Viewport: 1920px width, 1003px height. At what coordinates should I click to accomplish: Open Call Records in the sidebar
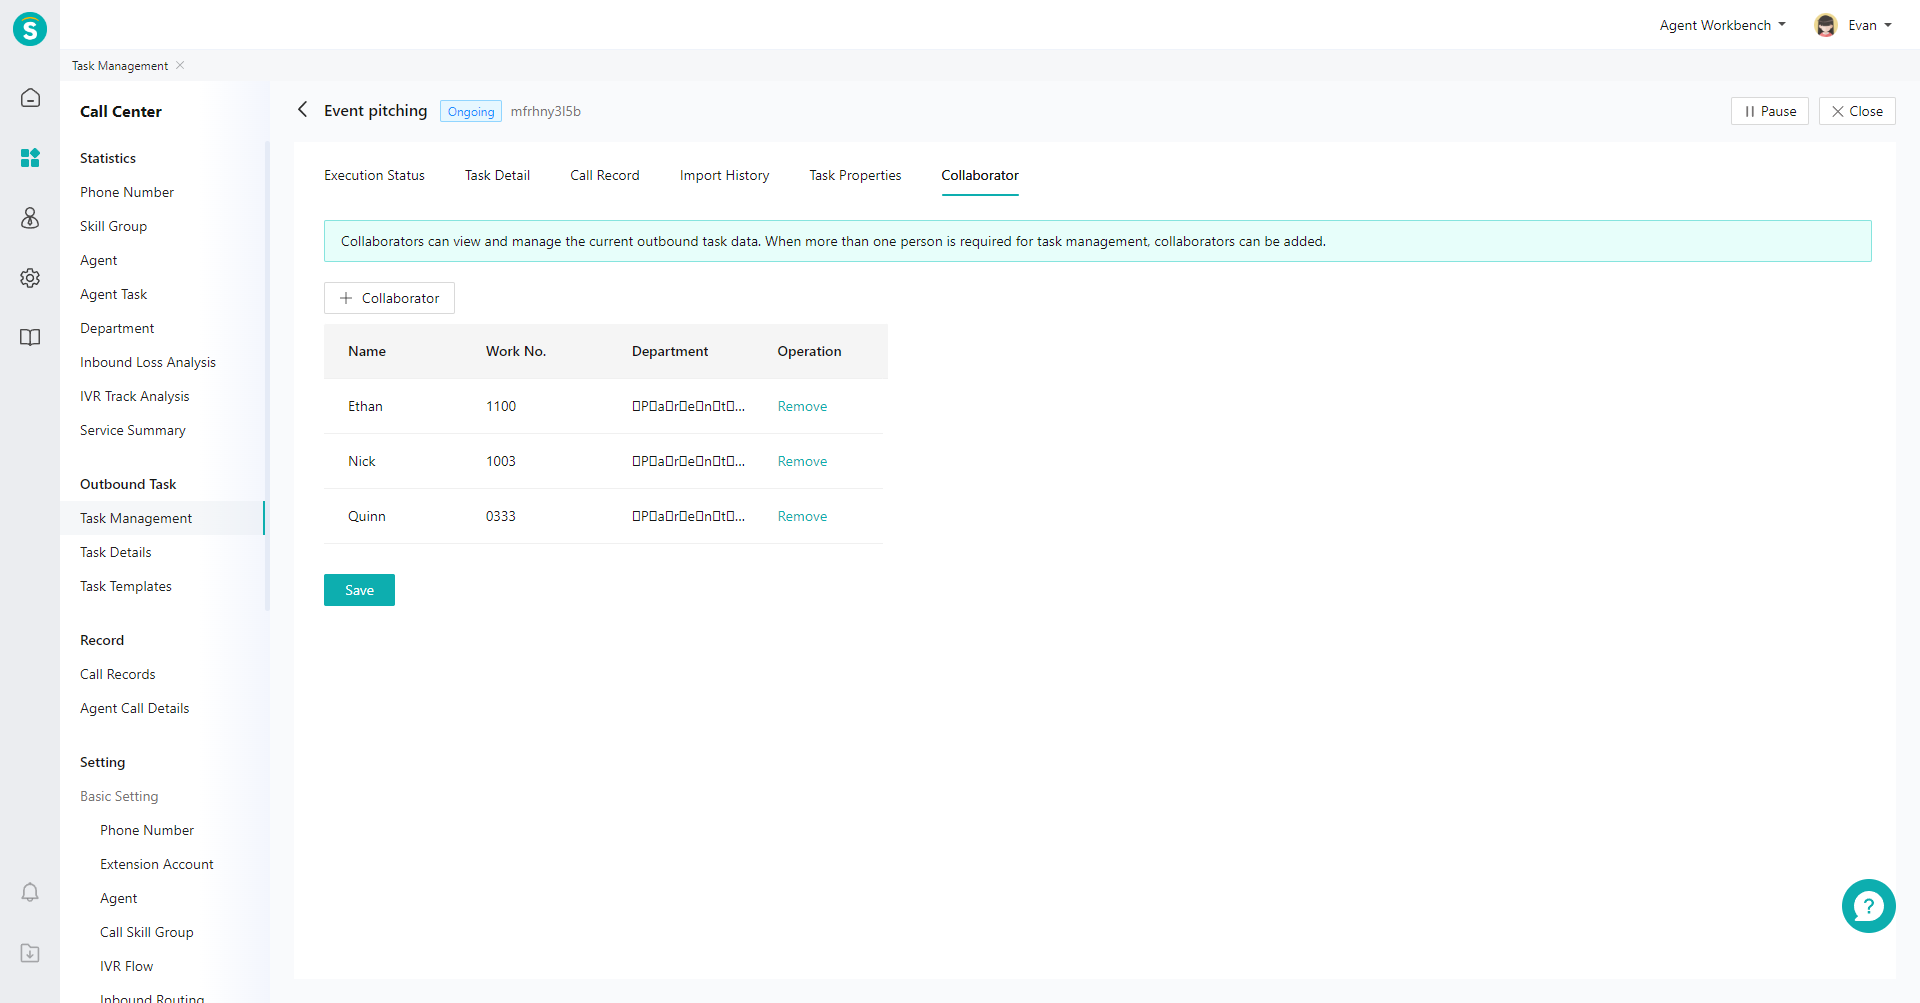(x=117, y=674)
